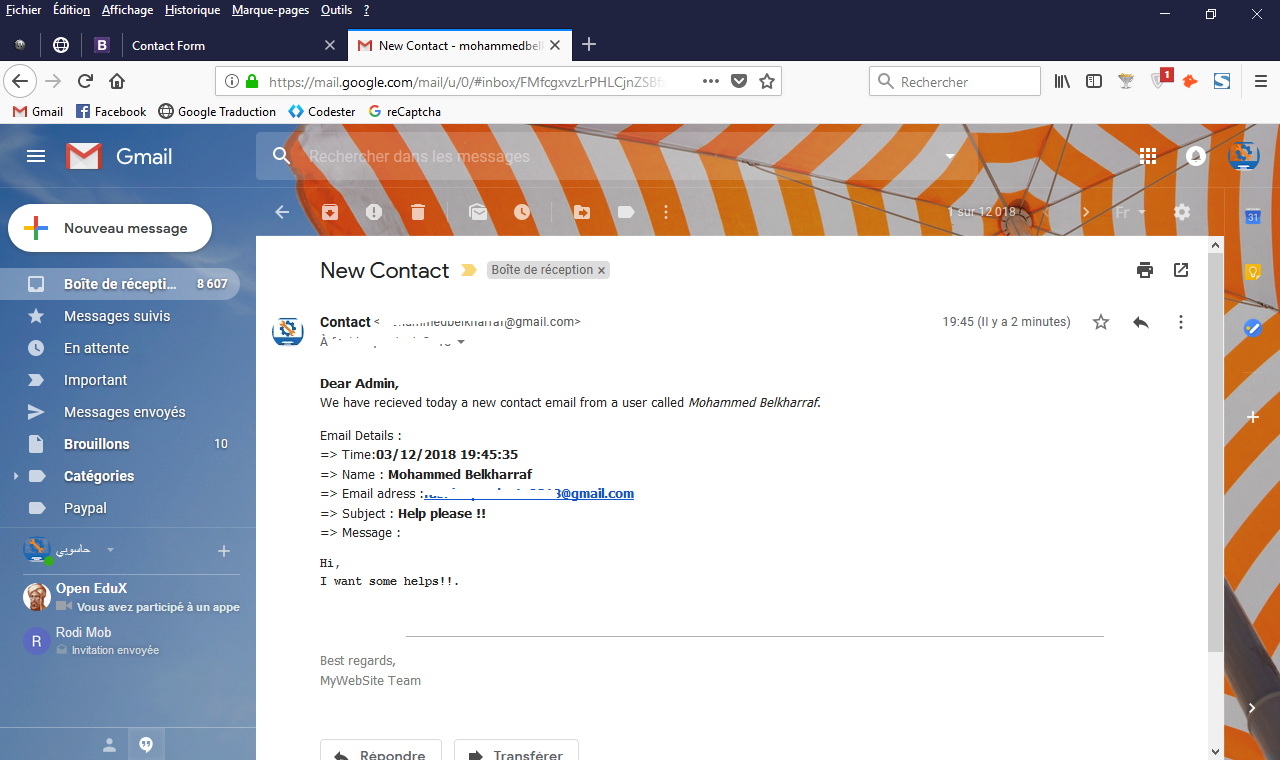Open Google Keep side panel
Screen dimensions: 1280x760
pyautogui.click(x=1252, y=272)
